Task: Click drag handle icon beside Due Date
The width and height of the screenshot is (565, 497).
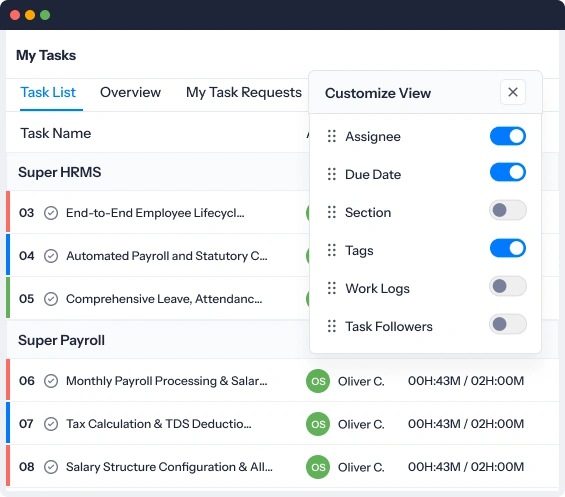Action: click(x=332, y=174)
